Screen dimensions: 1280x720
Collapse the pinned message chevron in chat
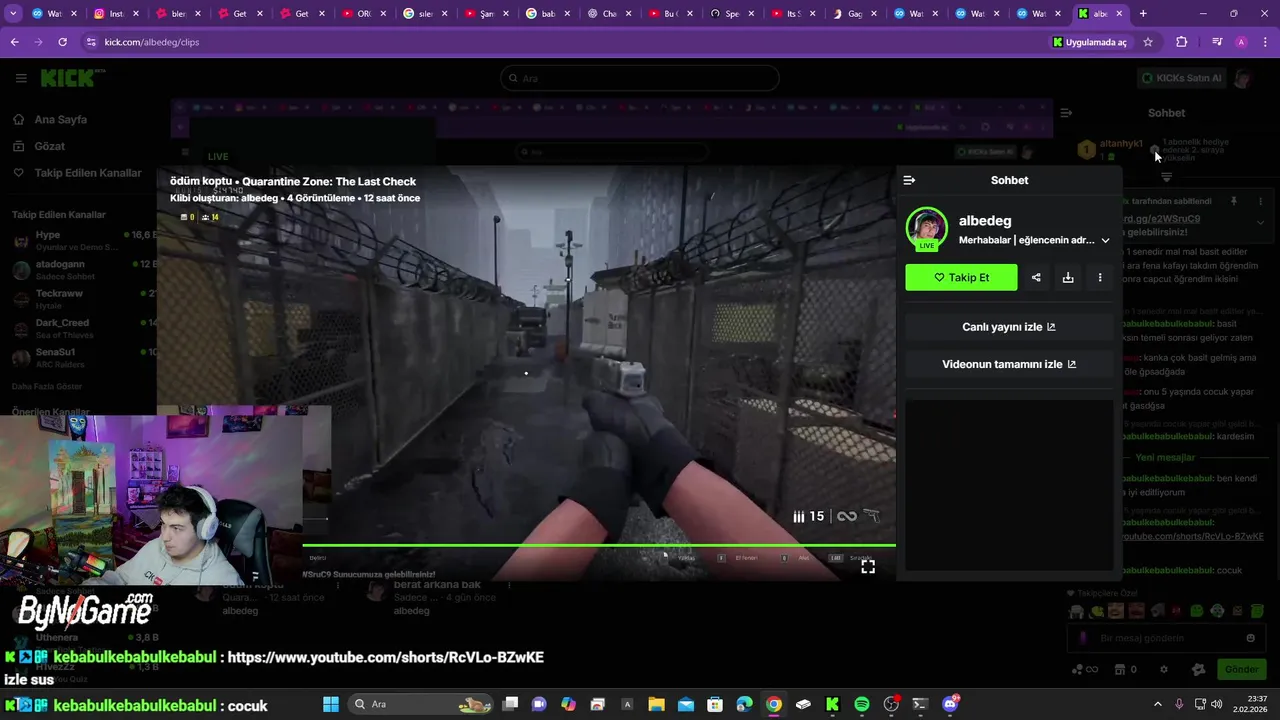coord(1260,222)
